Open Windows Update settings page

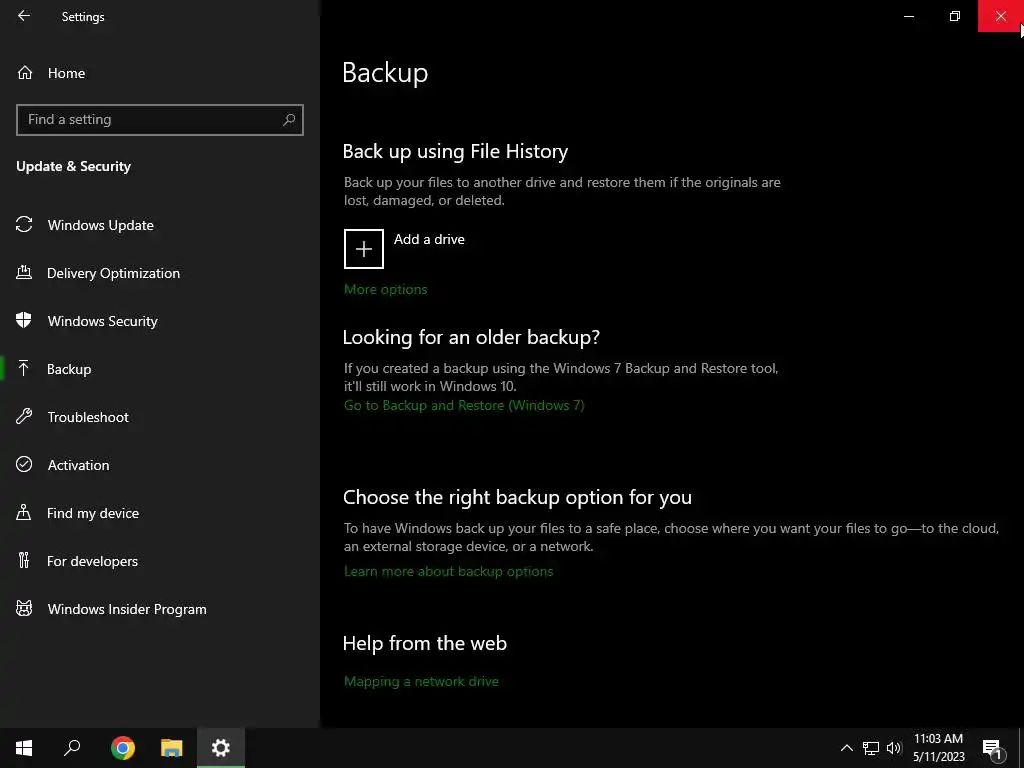click(x=160, y=225)
